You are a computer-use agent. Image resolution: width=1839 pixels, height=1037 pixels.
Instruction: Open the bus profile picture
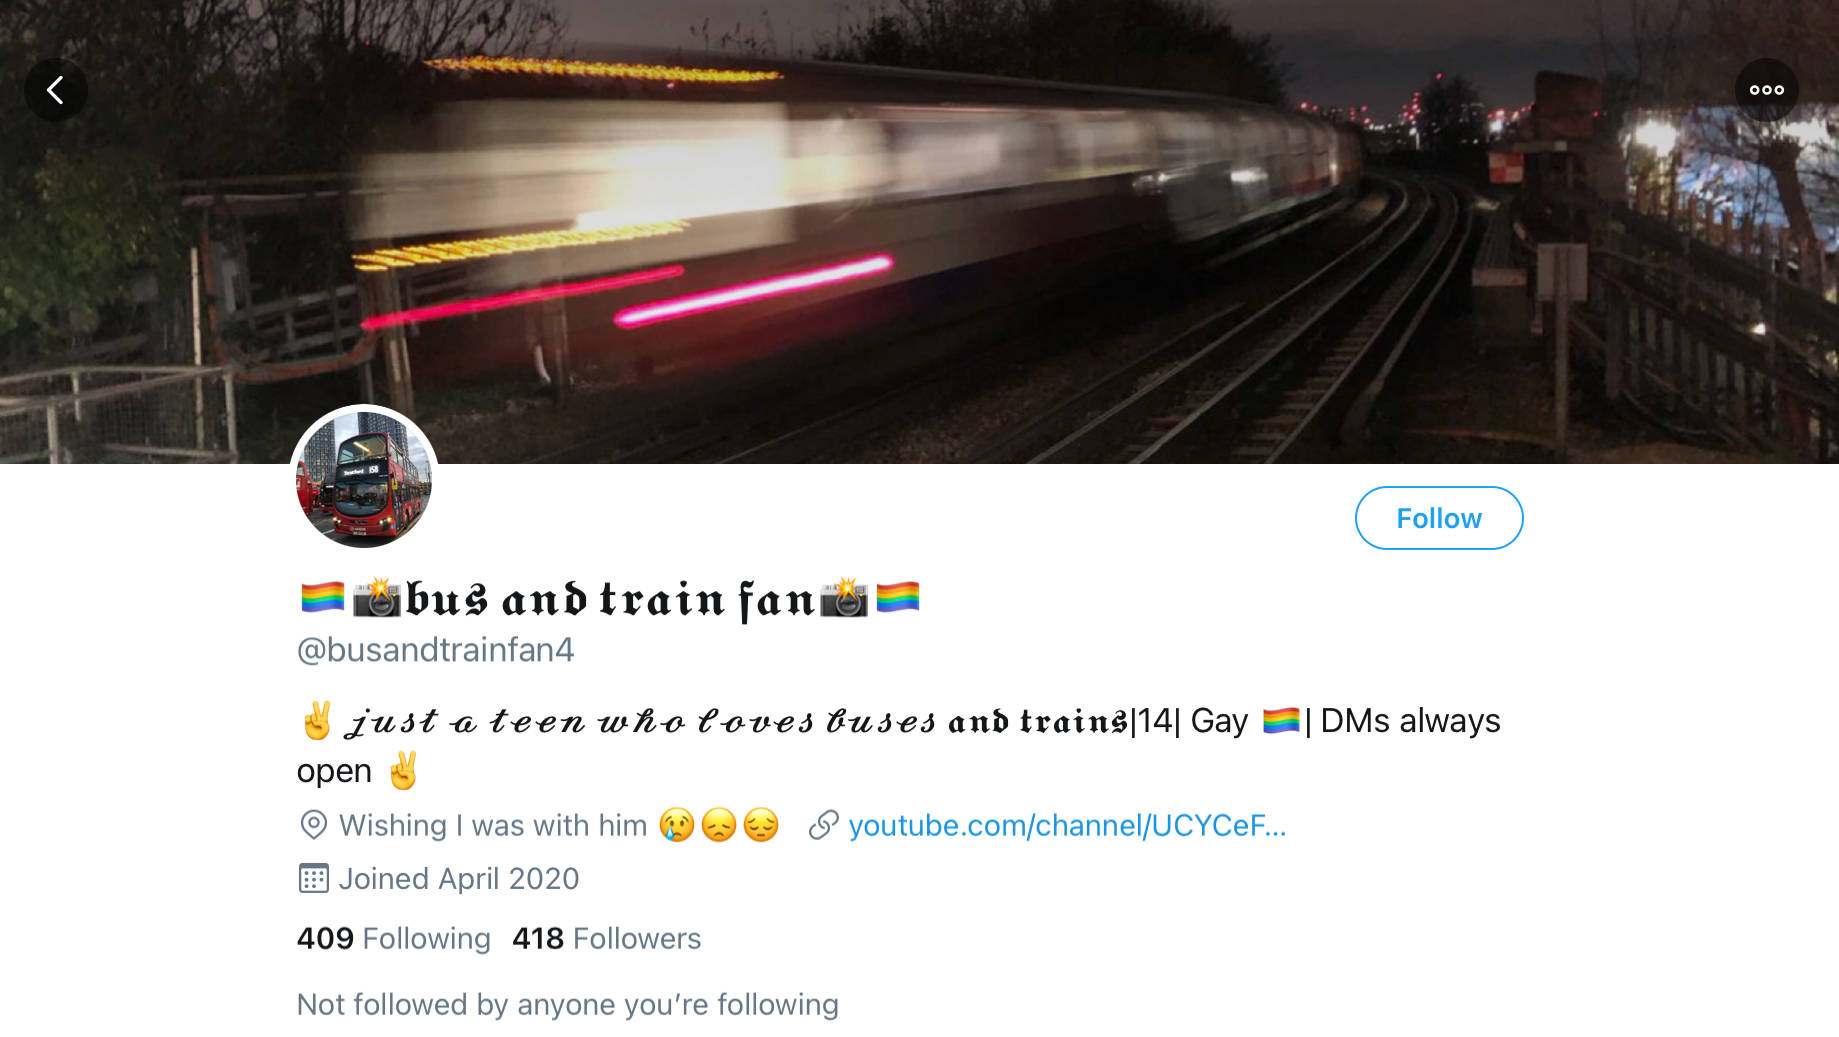point(364,479)
